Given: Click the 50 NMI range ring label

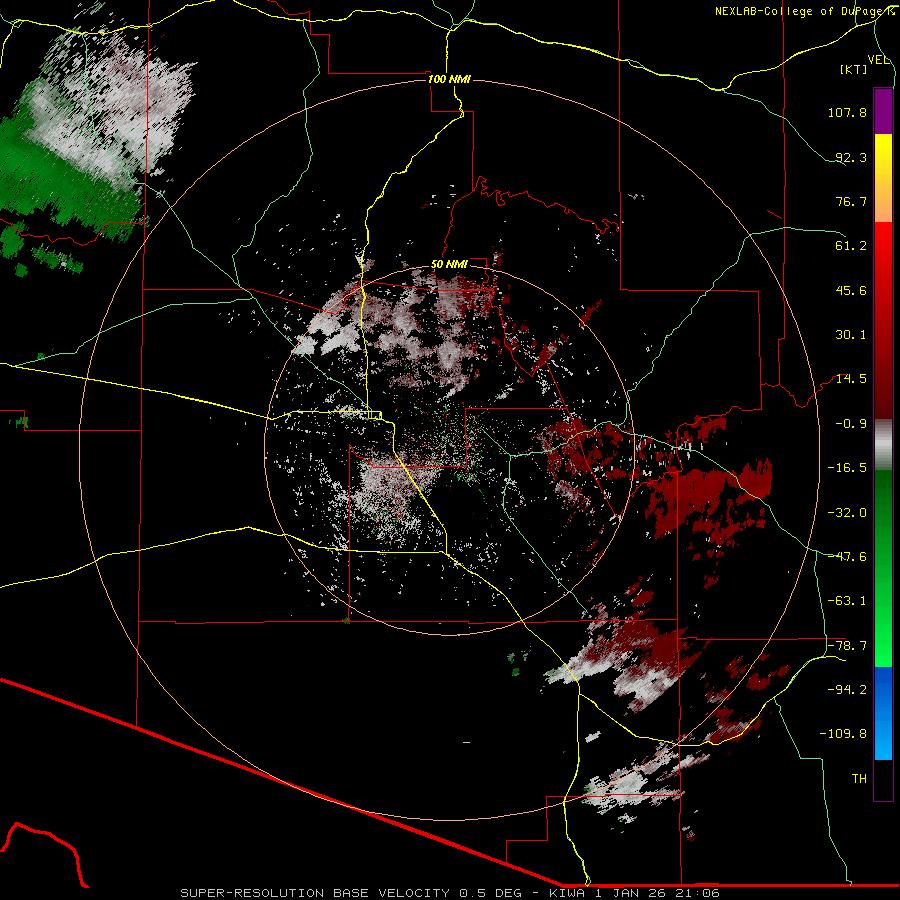Looking at the screenshot, I should pyautogui.click(x=449, y=265).
